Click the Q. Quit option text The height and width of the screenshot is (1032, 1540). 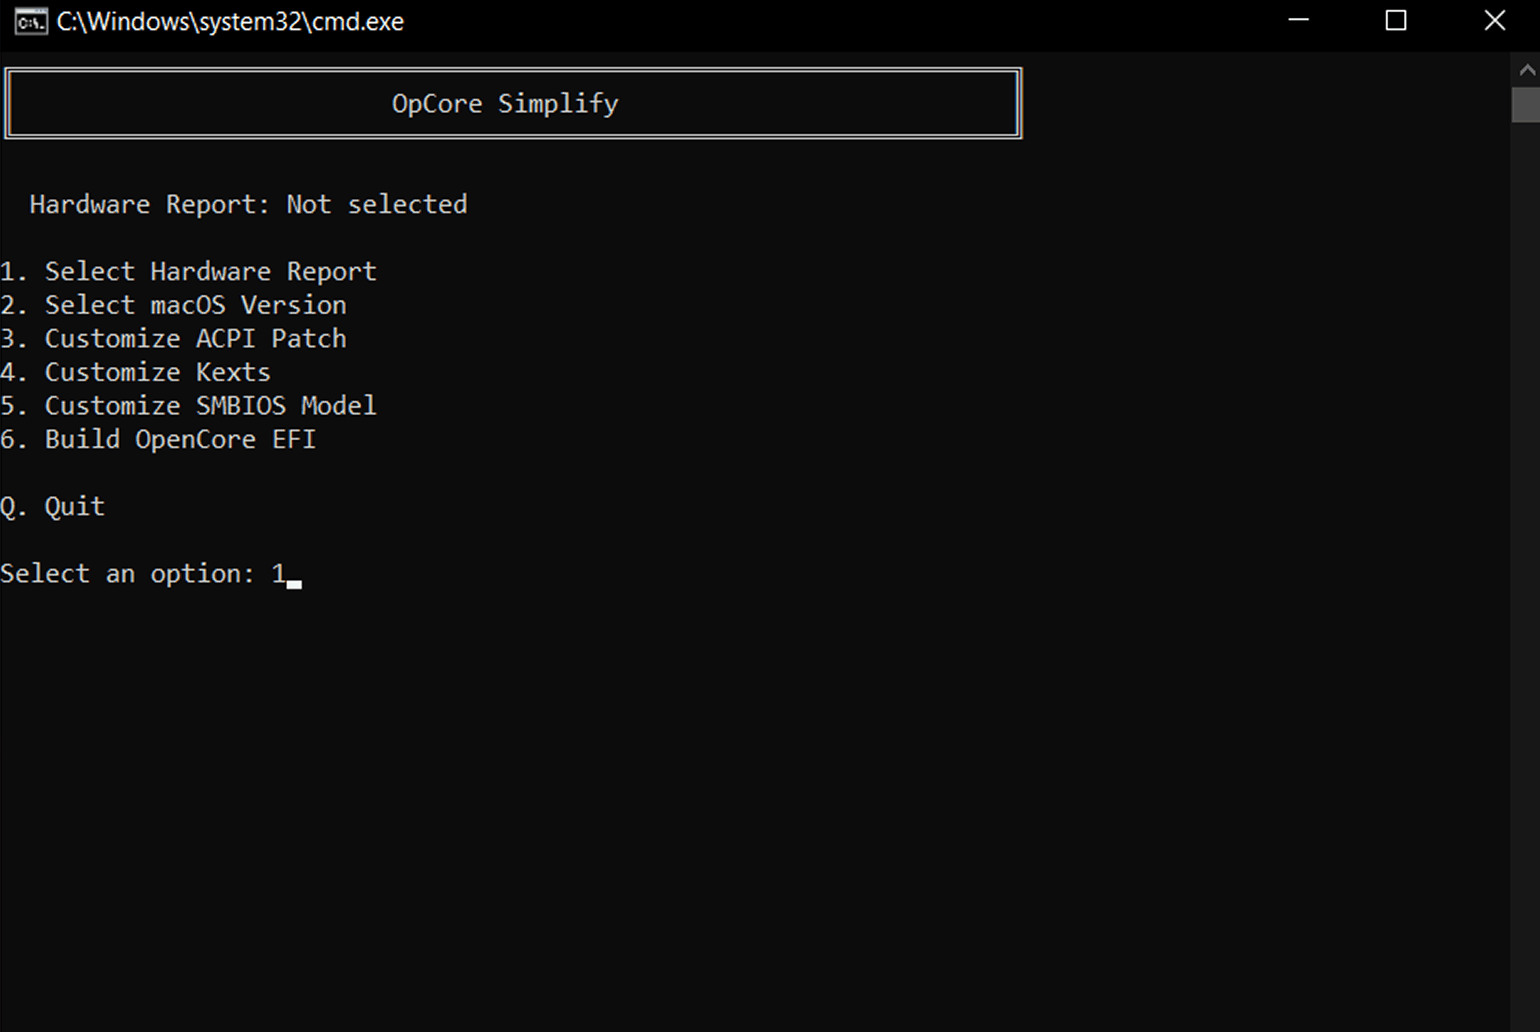click(52, 506)
